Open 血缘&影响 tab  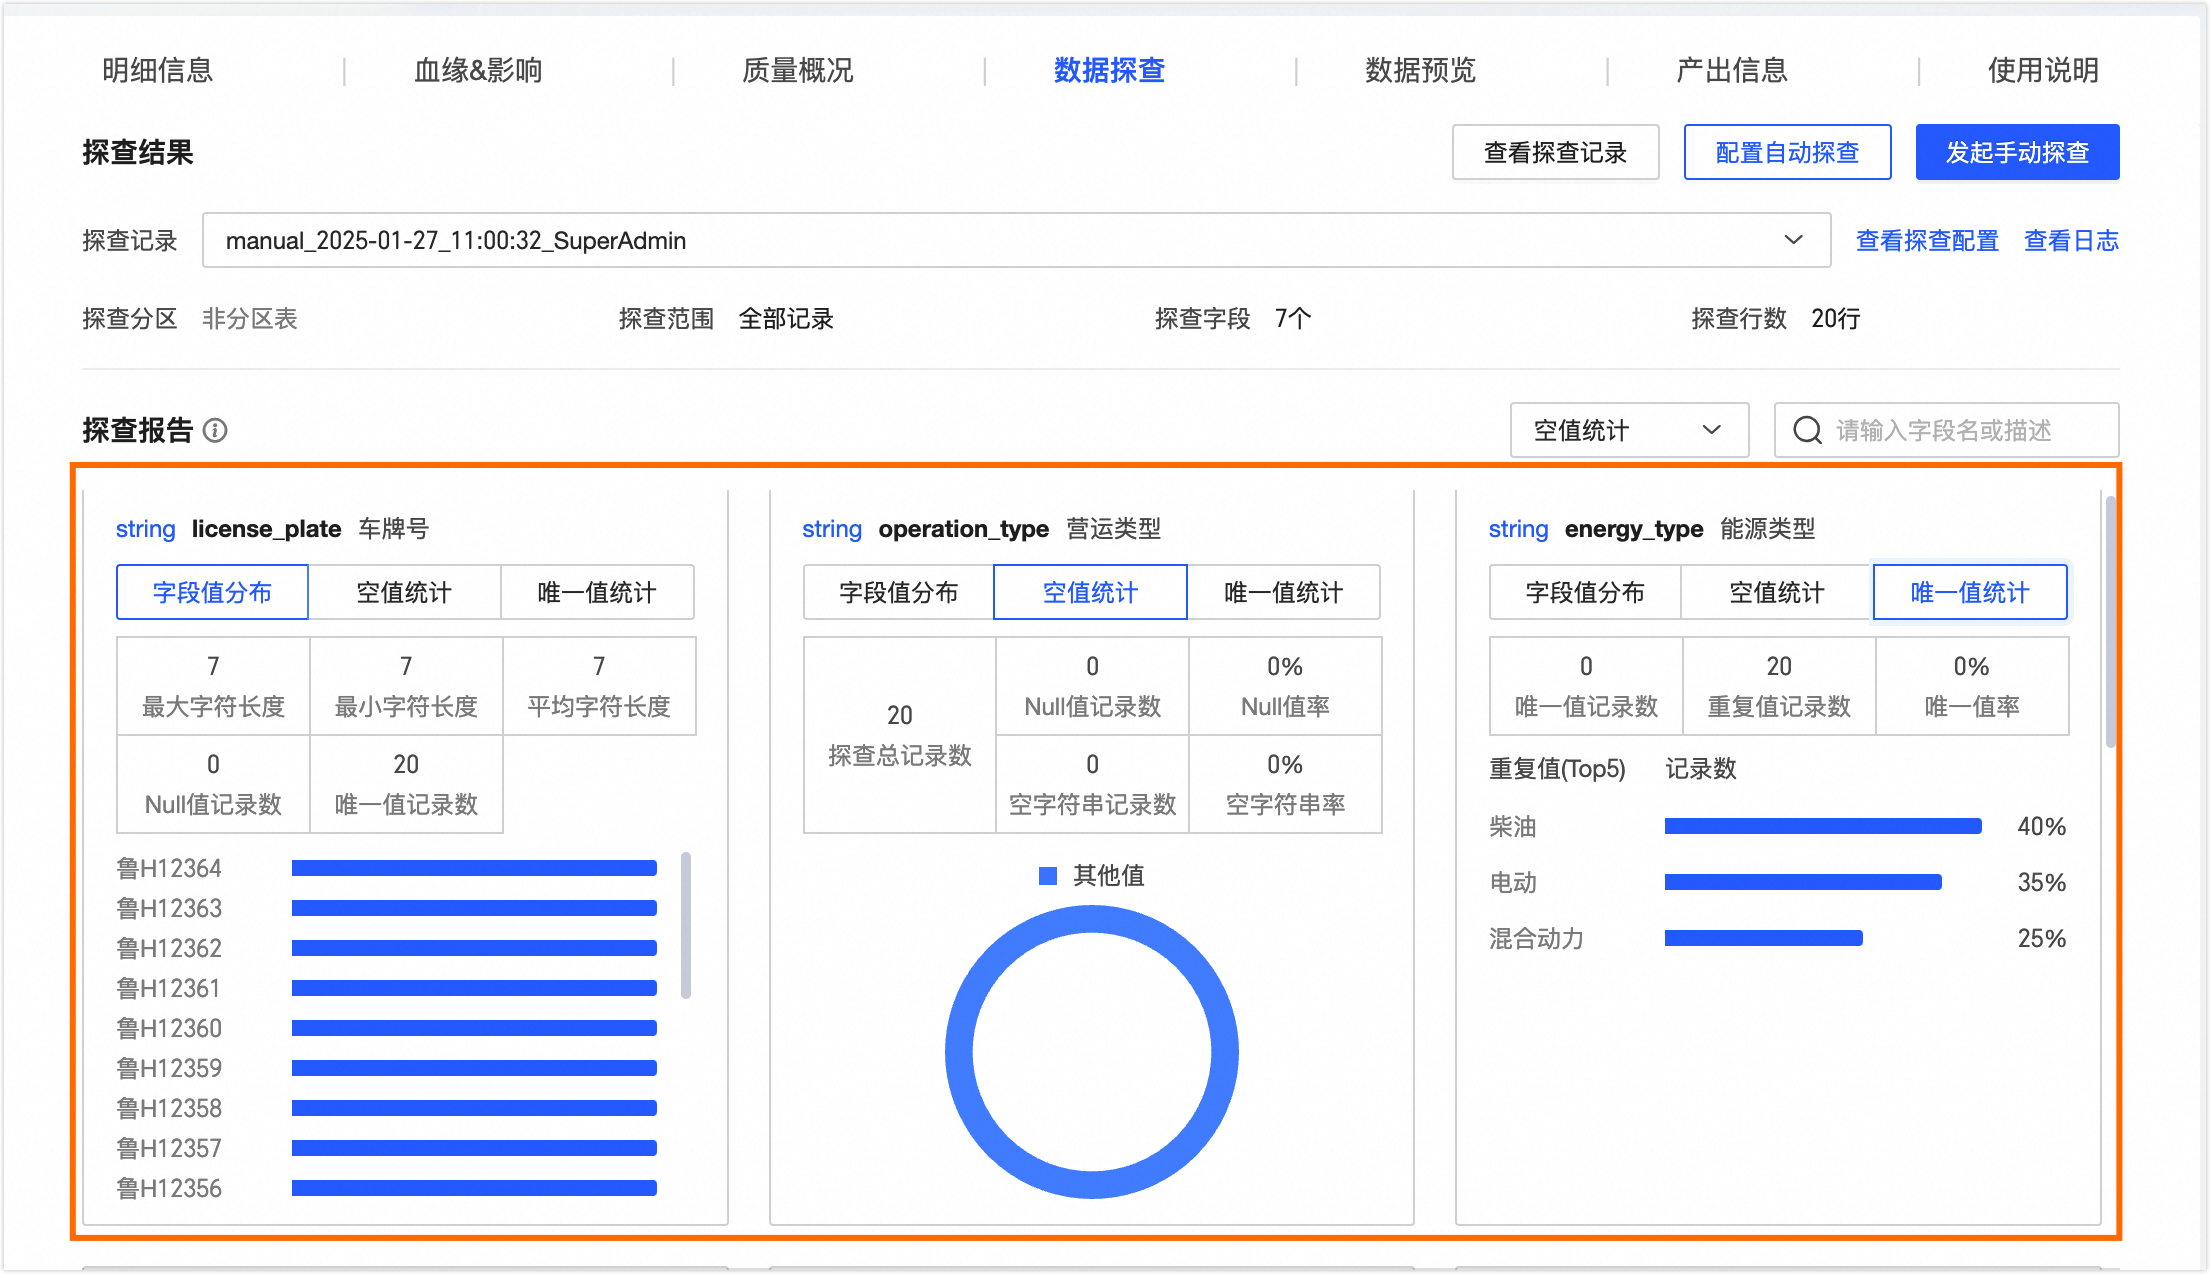478,70
